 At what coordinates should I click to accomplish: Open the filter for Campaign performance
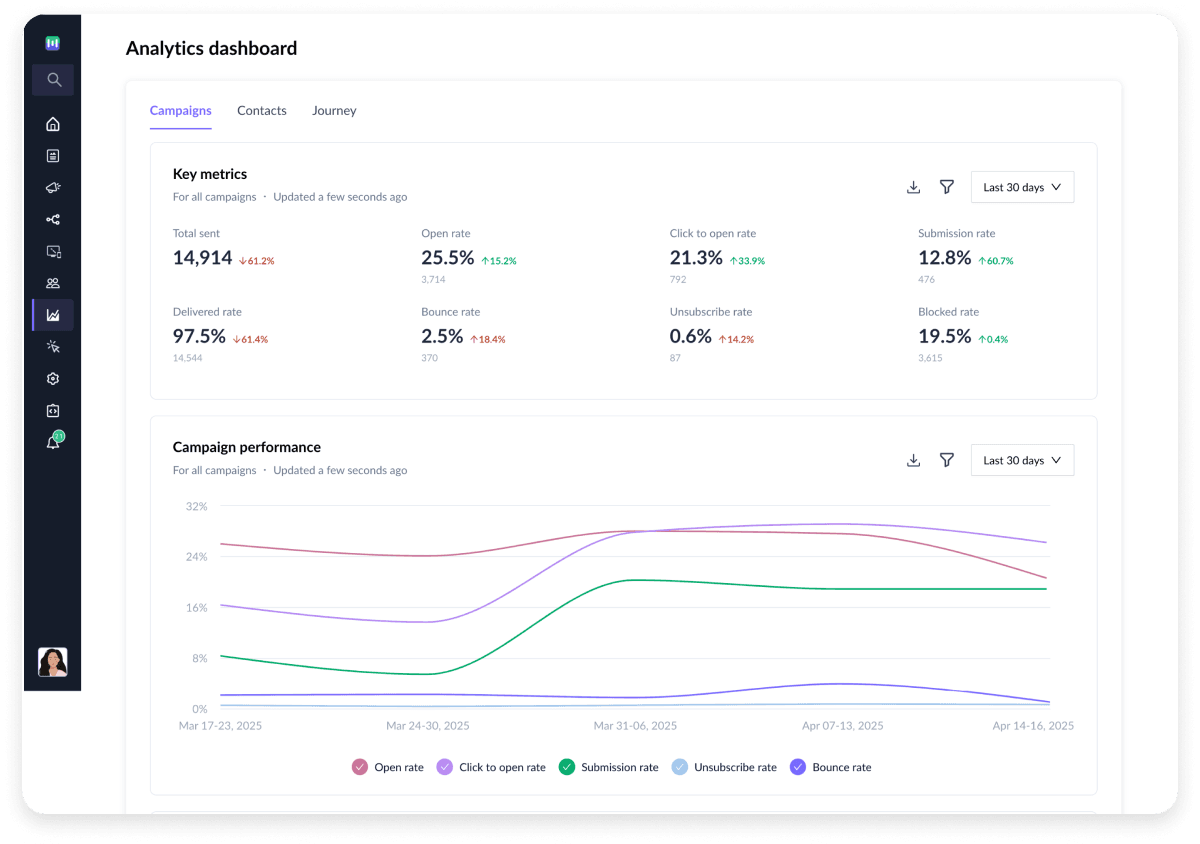(946, 460)
